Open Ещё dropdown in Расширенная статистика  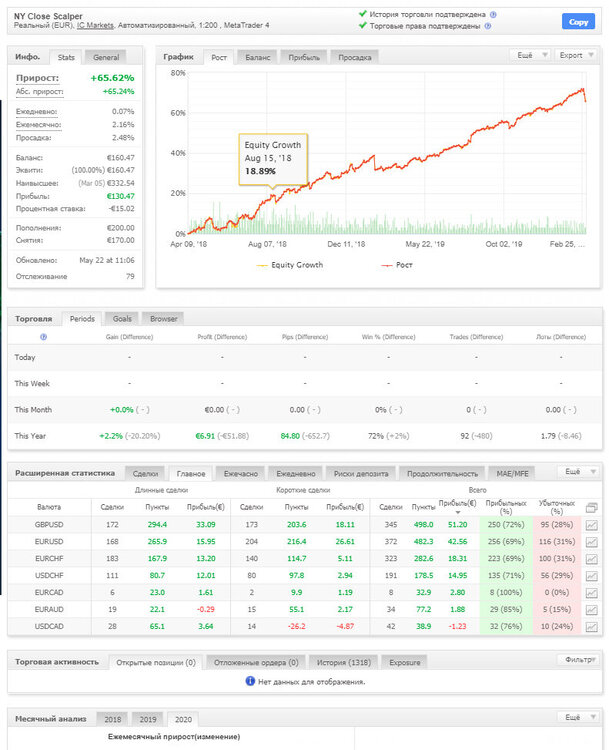click(x=578, y=472)
